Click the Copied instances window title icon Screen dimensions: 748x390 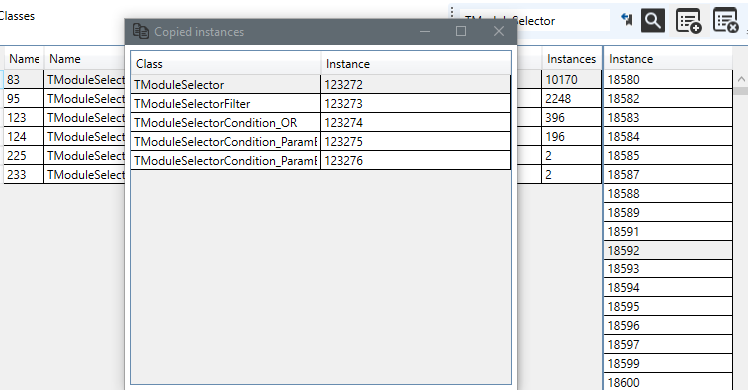pos(141,31)
